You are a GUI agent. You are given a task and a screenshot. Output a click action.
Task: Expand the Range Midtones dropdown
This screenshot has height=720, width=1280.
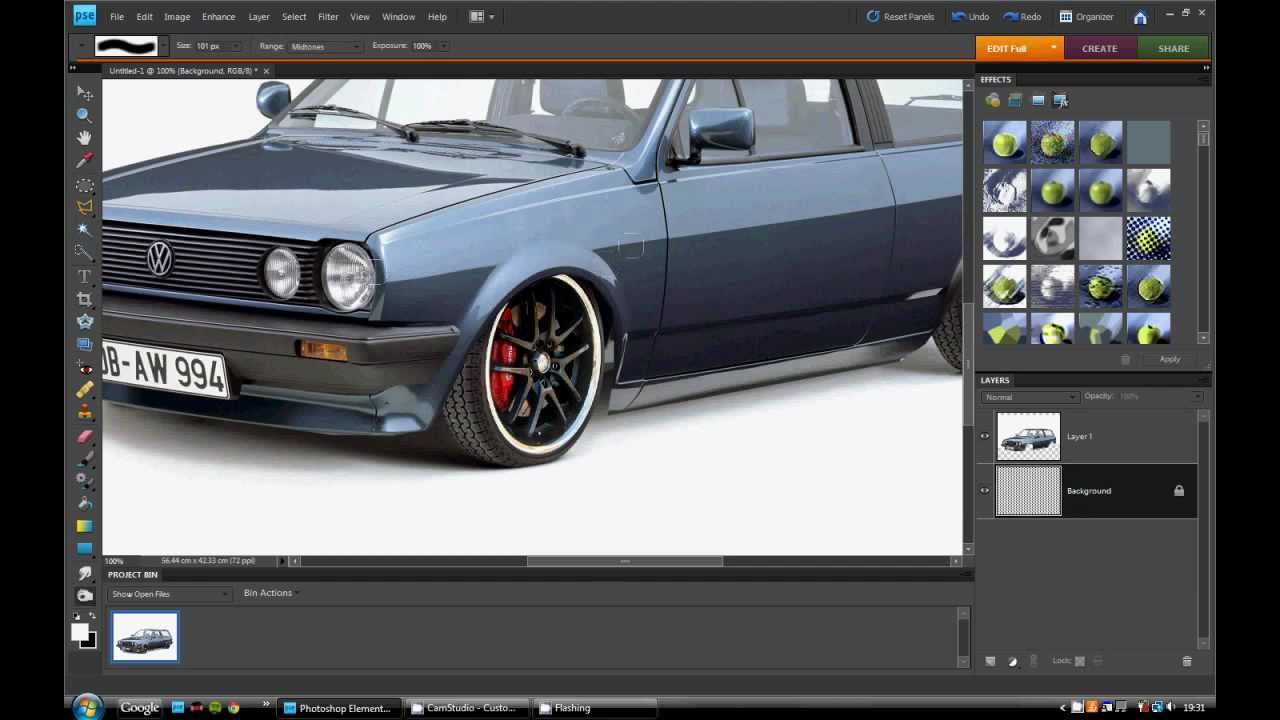pyautogui.click(x=325, y=46)
